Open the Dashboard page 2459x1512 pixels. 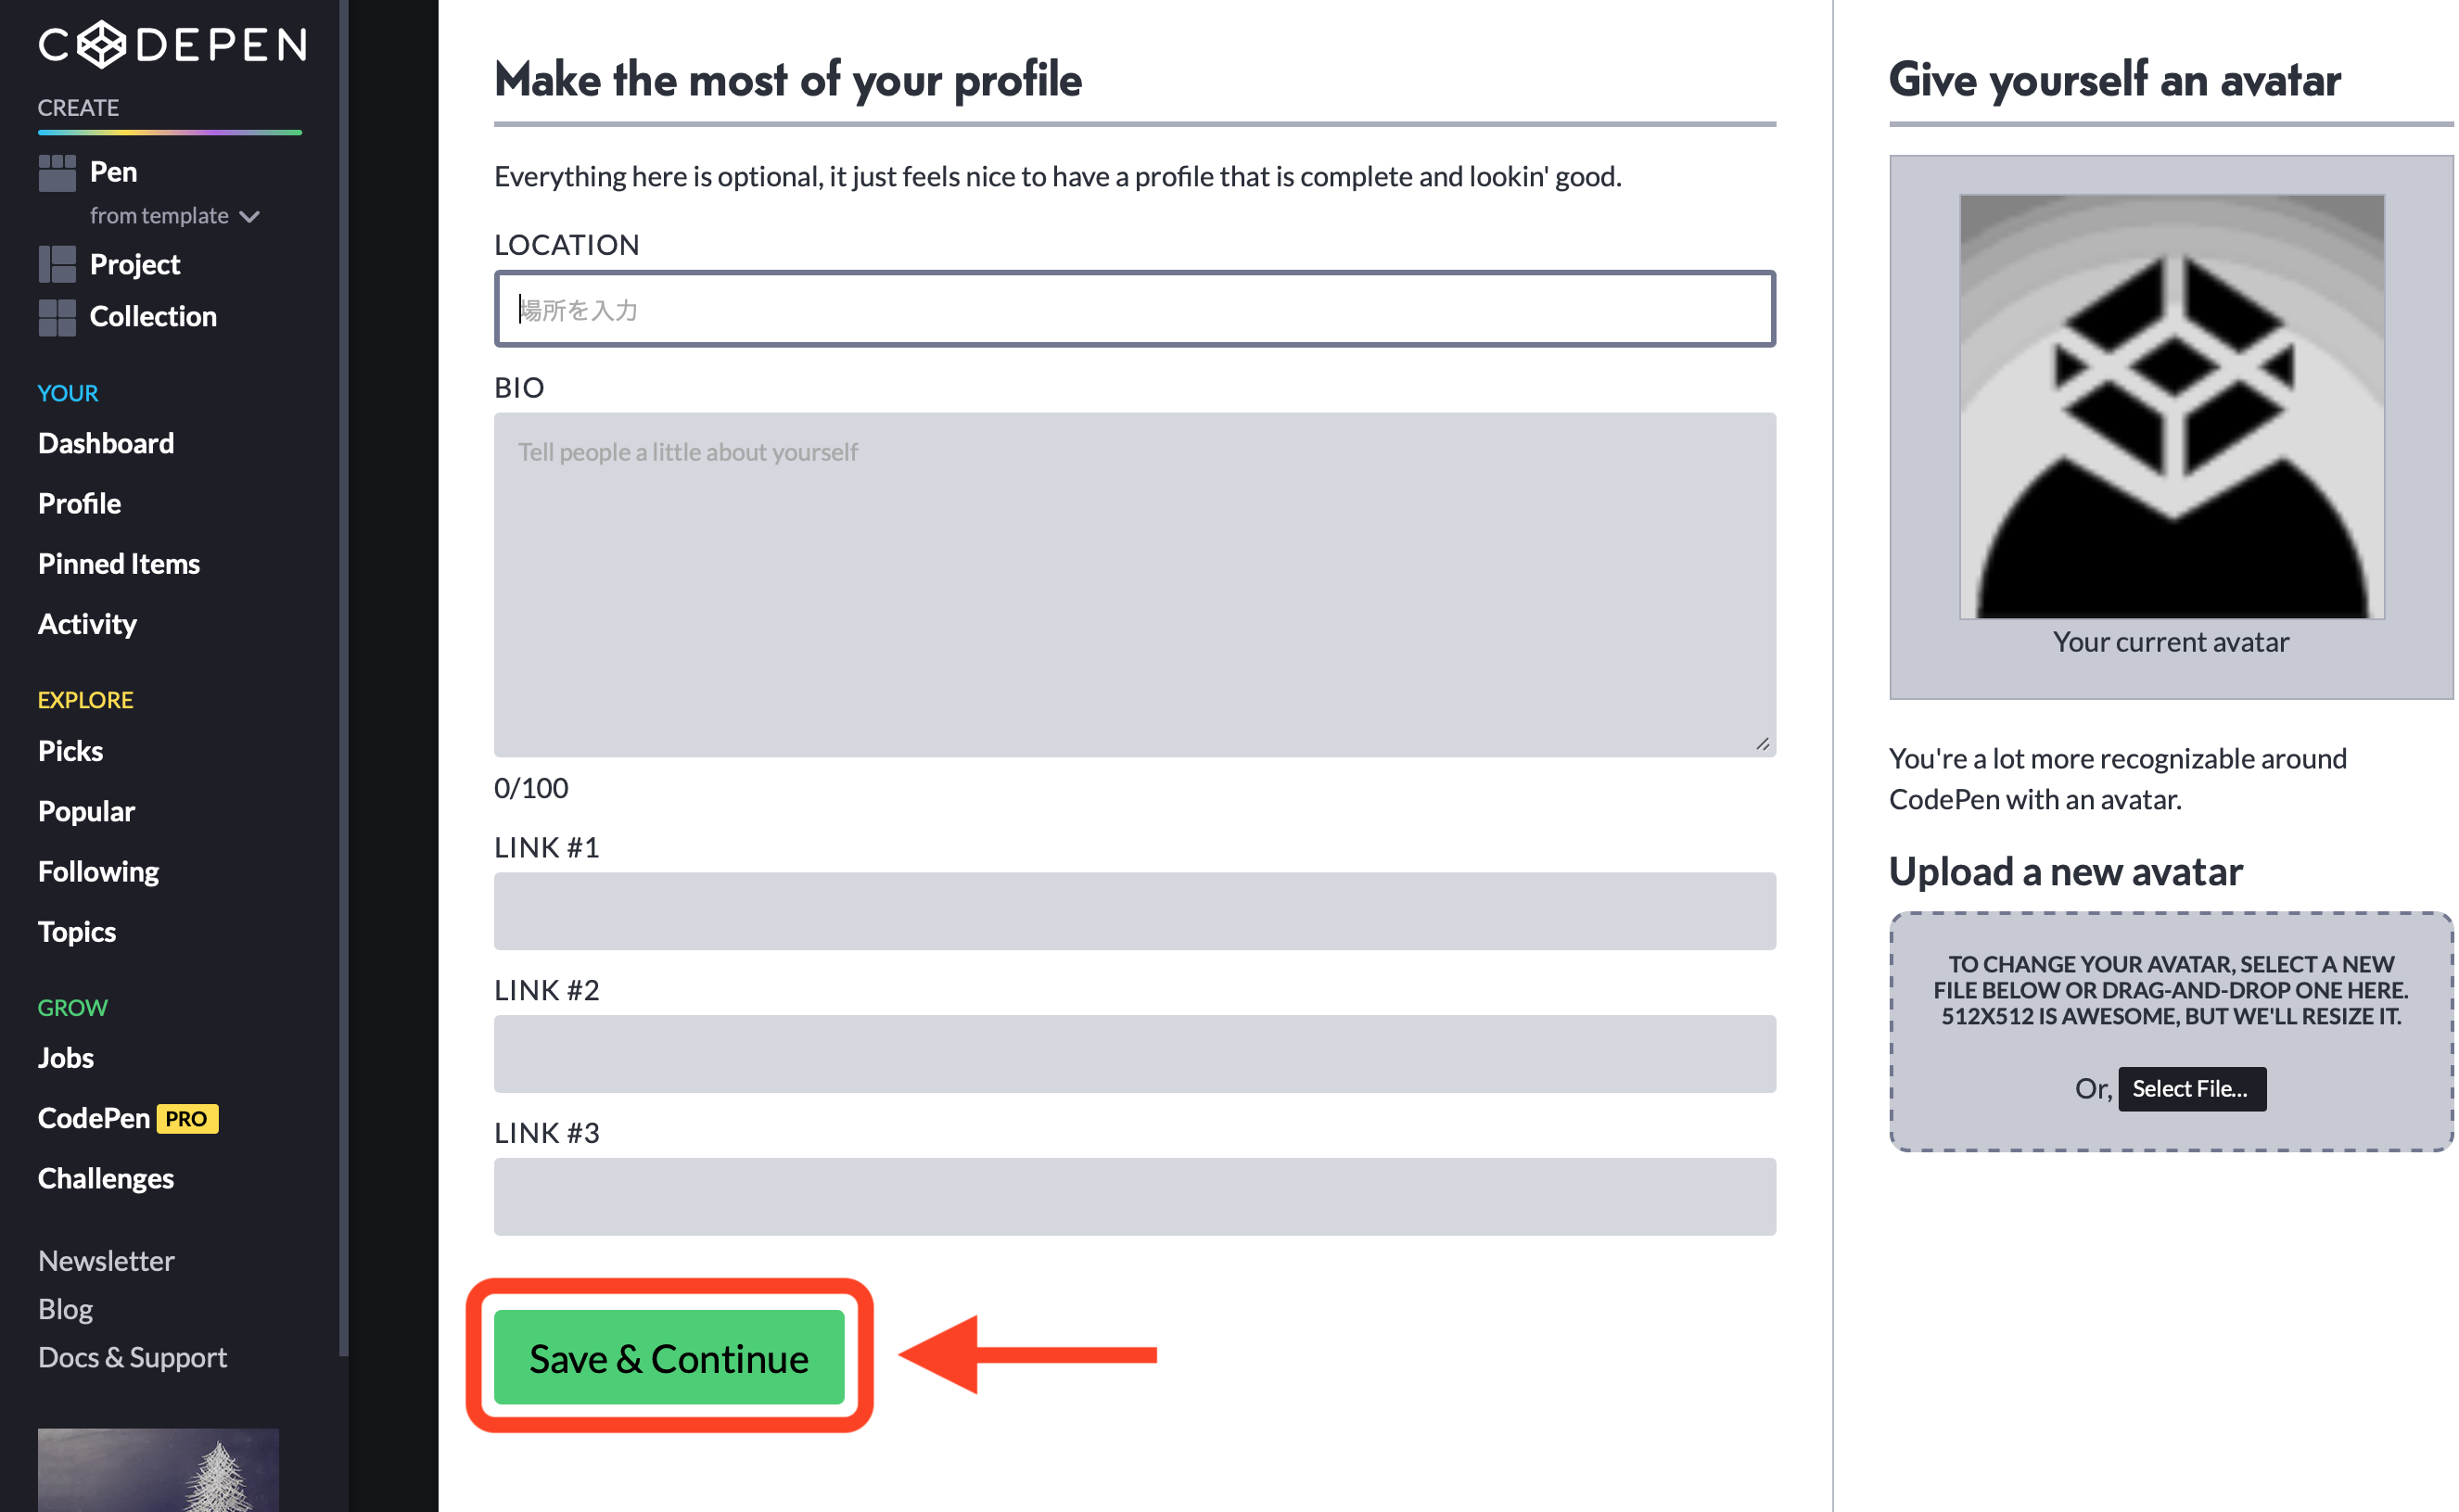click(x=106, y=443)
